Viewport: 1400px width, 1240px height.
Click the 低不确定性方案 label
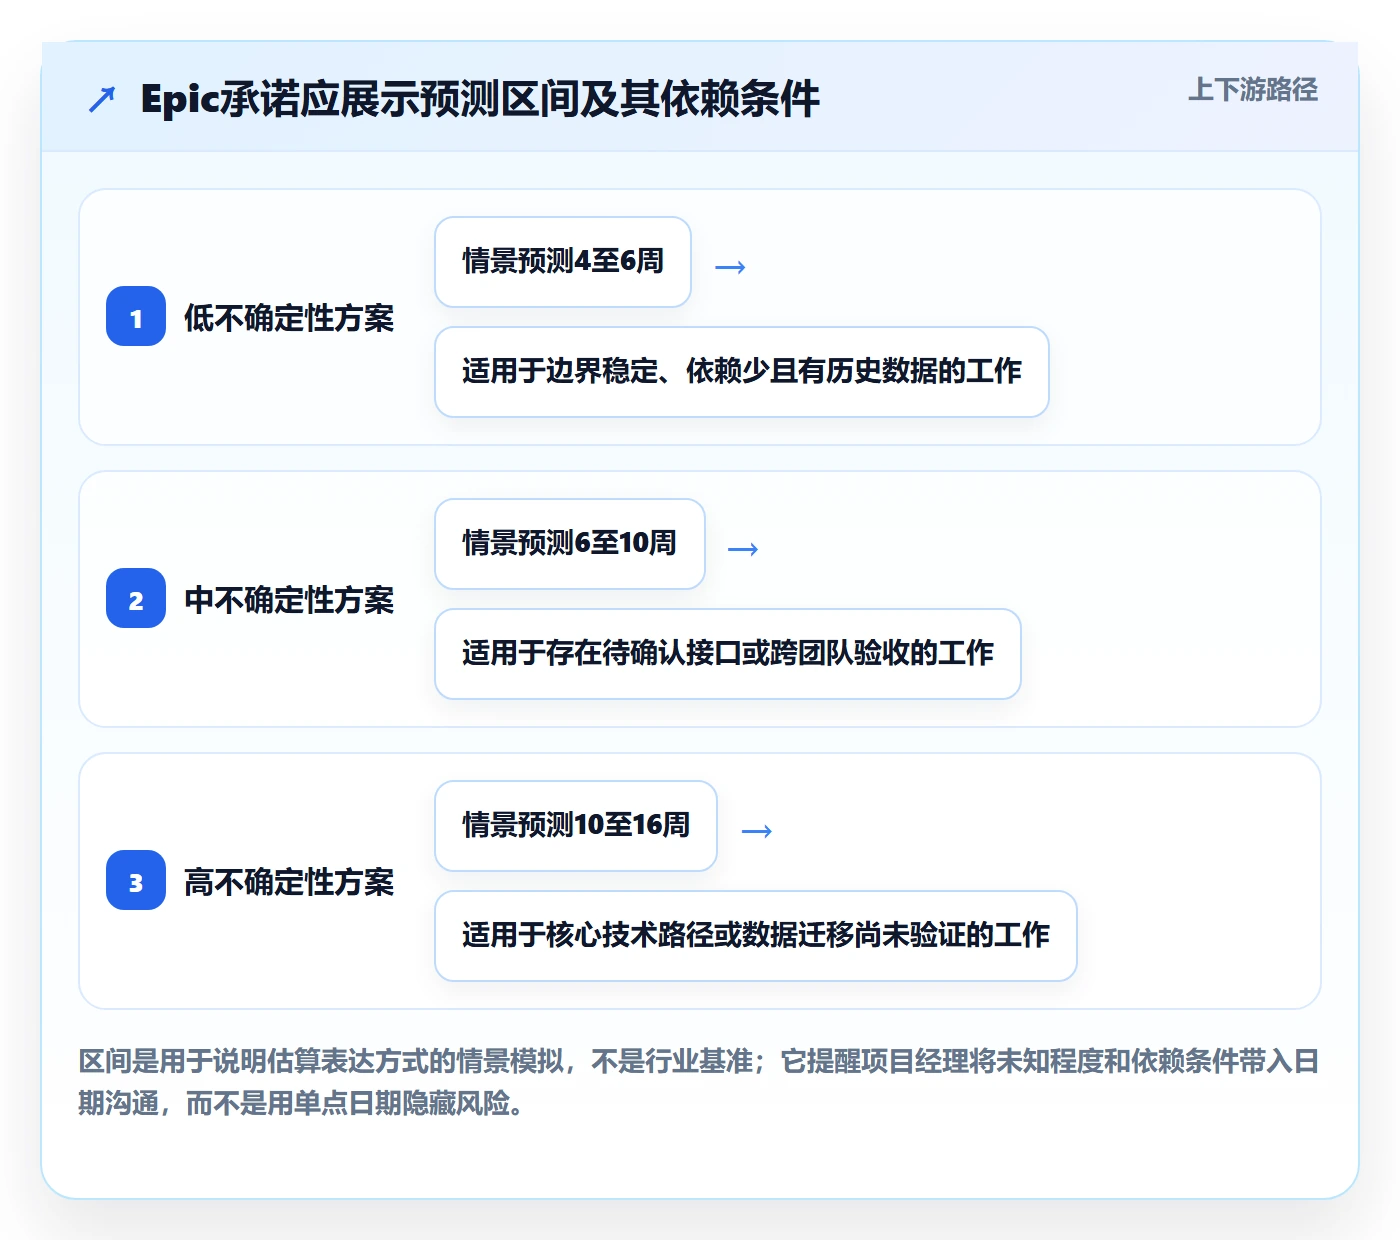click(289, 318)
